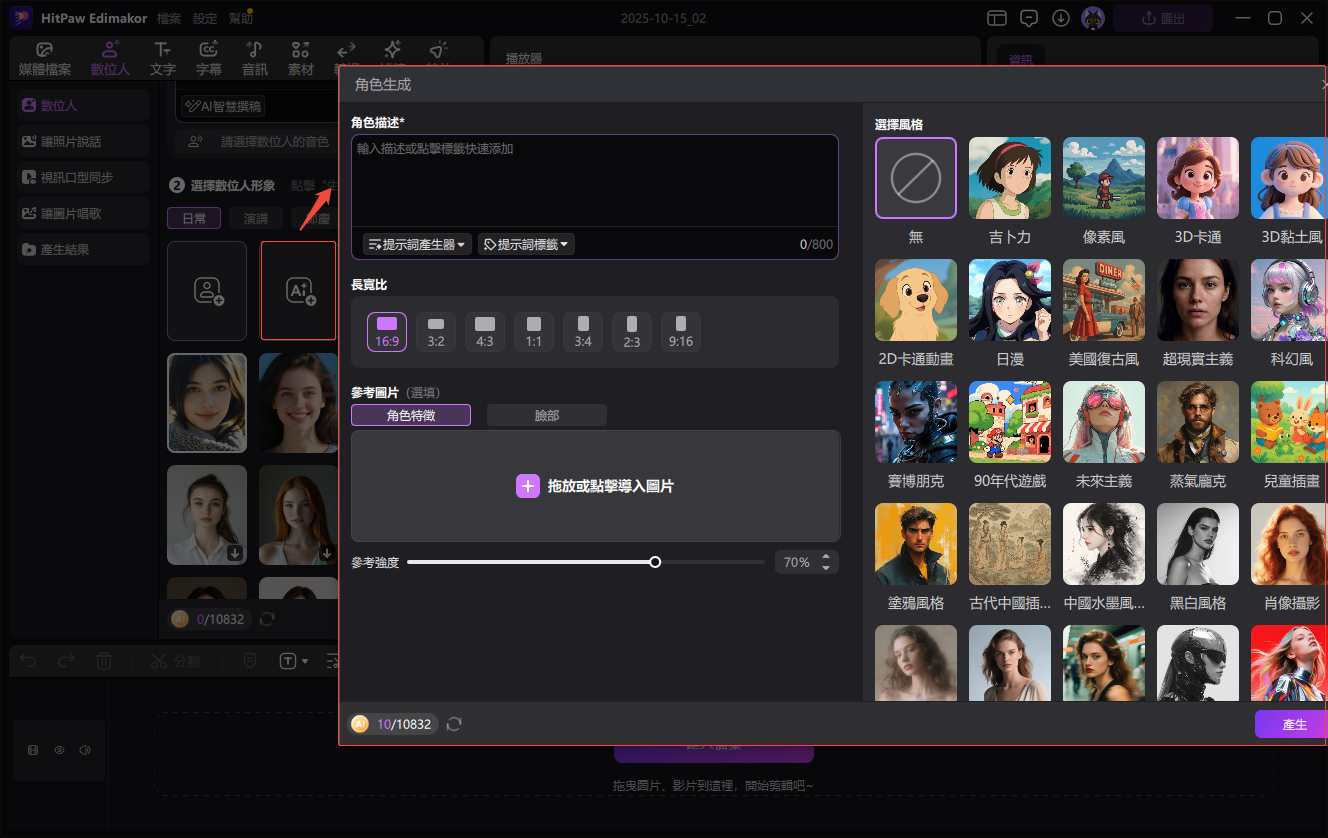Choose the 9:16 aspect ratio option
The height and width of the screenshot is (838, 1328).
[681, 331]
